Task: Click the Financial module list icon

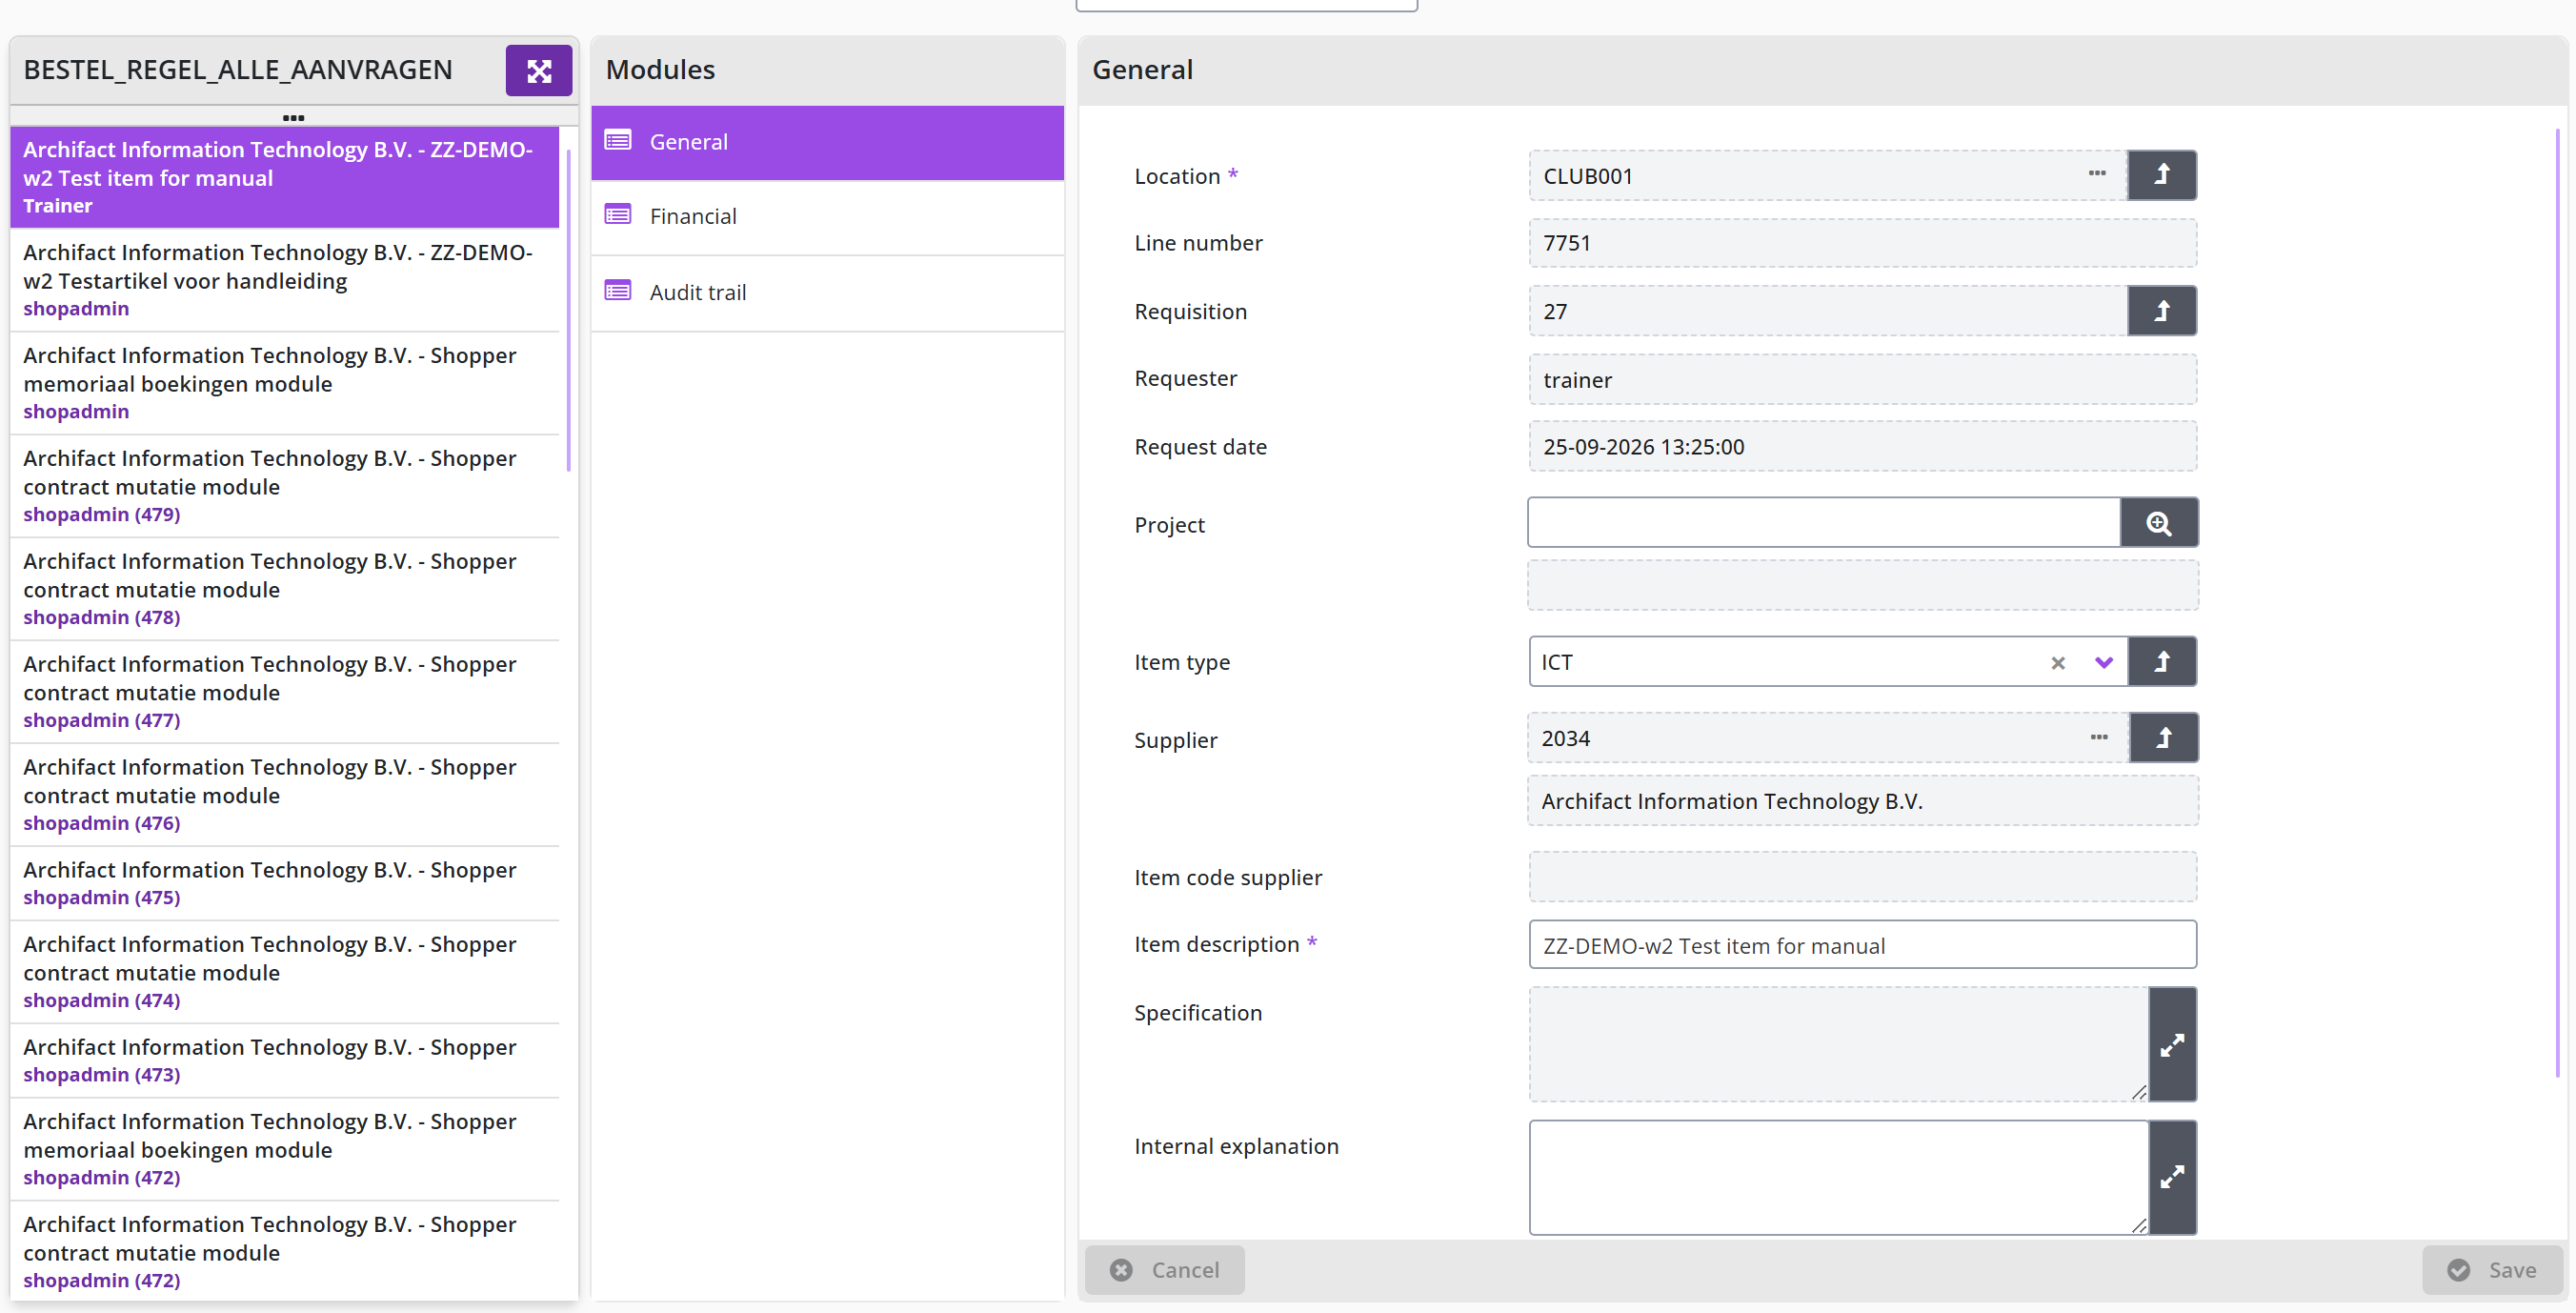Action: (618, 215)
